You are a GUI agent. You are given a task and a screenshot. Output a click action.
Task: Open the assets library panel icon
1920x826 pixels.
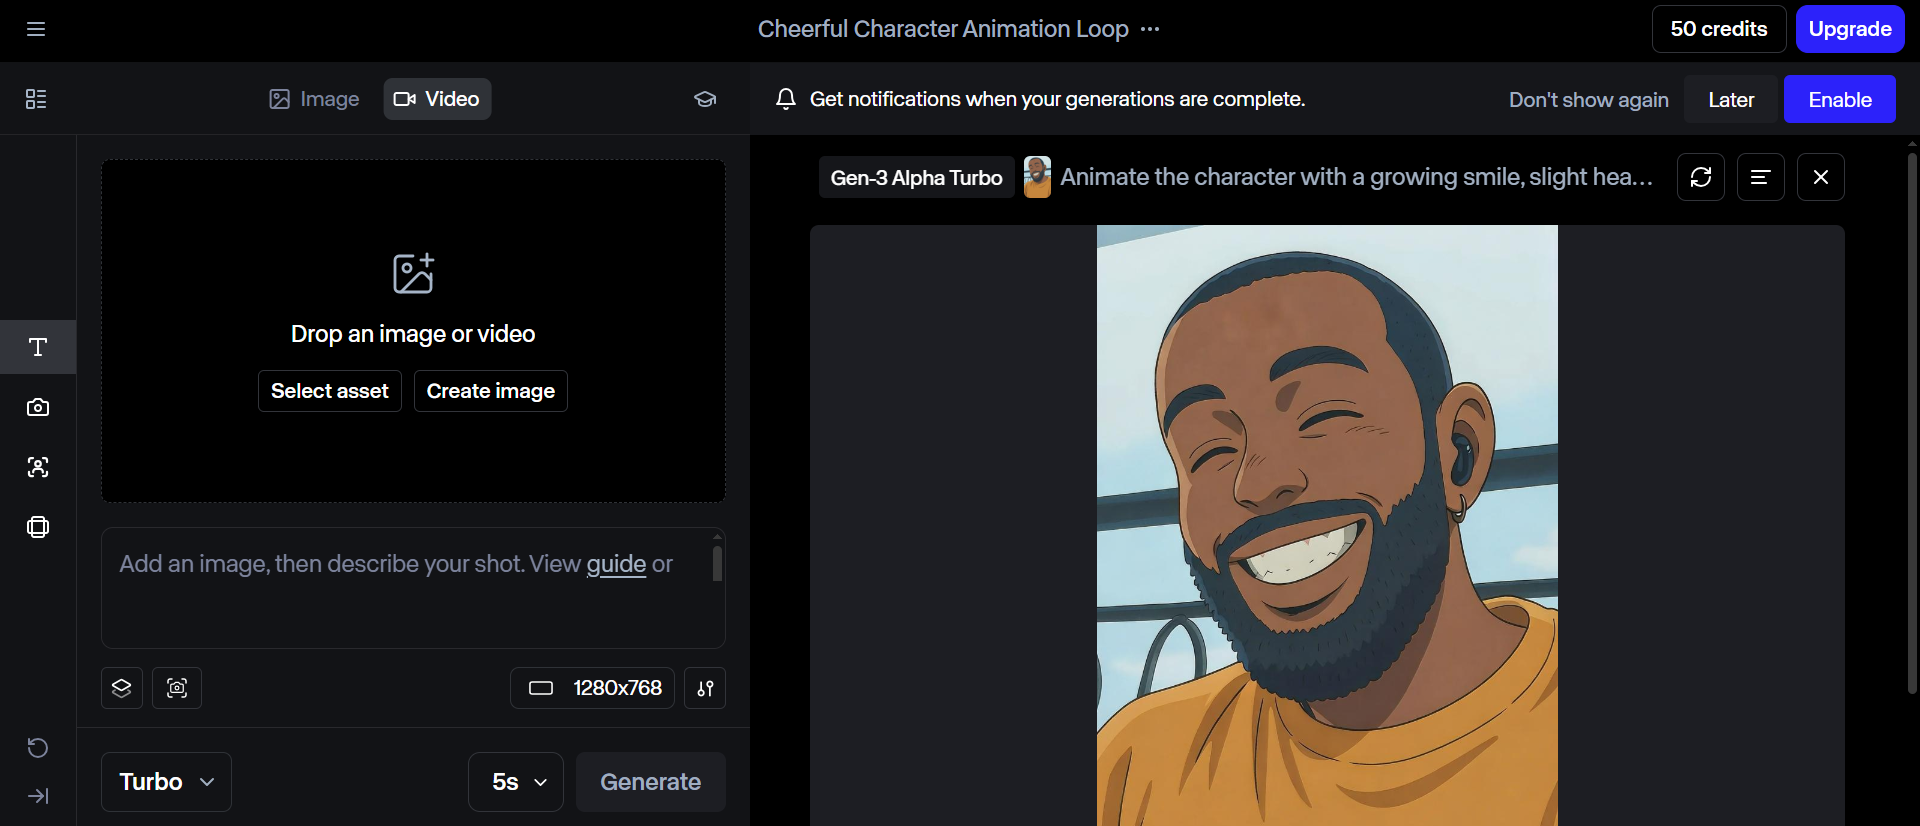click(36, 99)
